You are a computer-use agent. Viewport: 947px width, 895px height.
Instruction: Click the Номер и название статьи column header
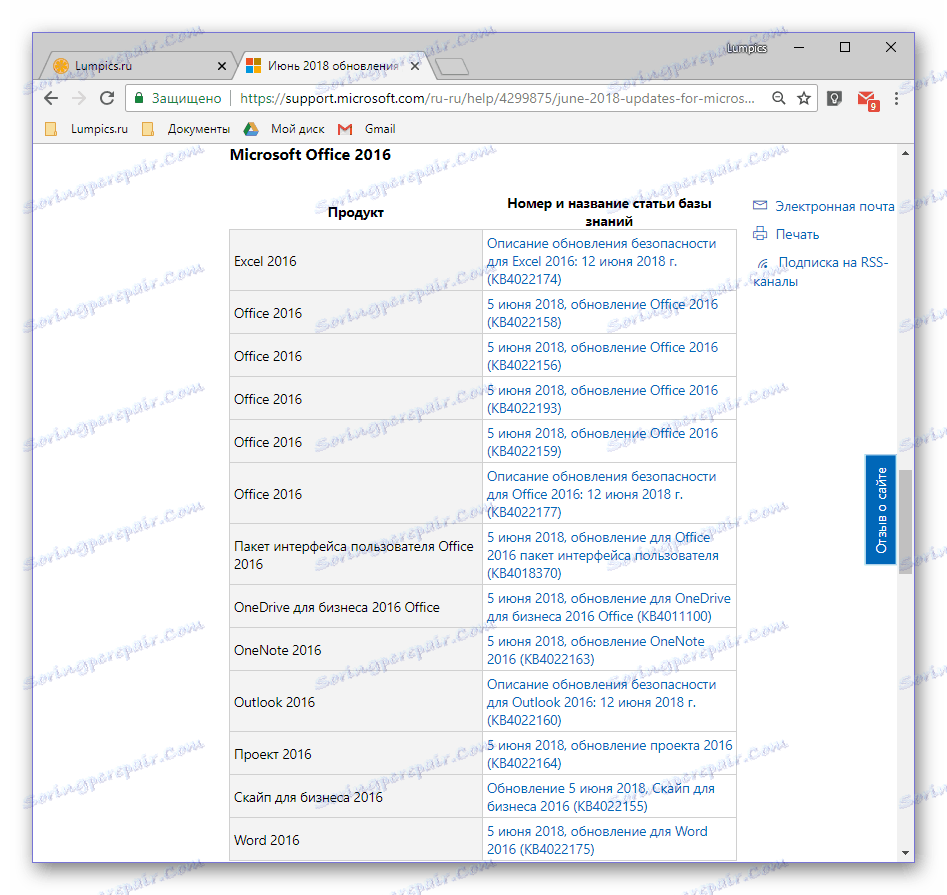[609, 212]
